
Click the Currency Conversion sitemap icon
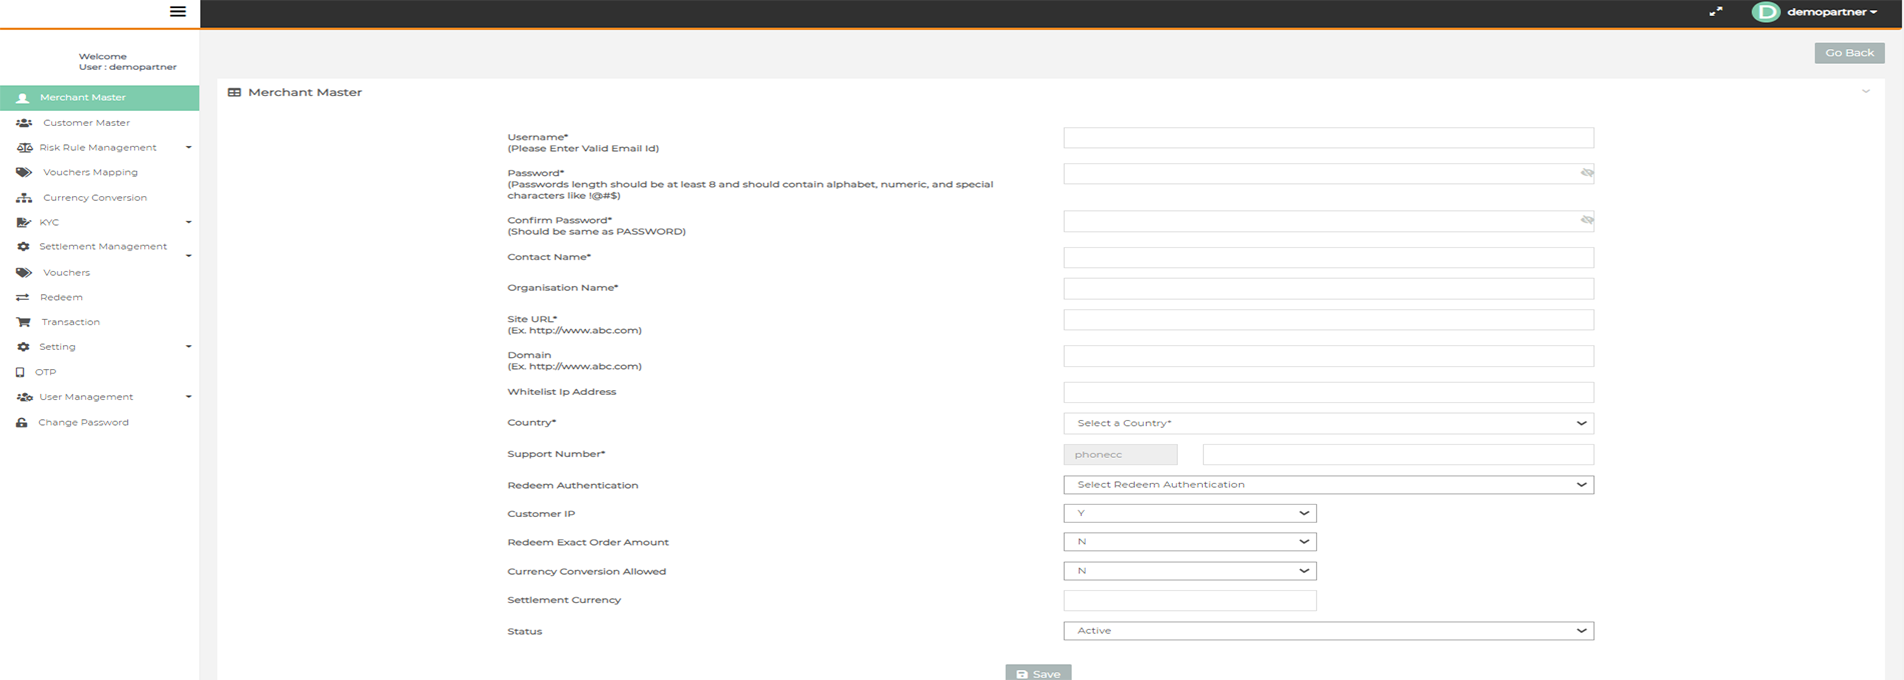pyautogui.click(x=24, y=198)
